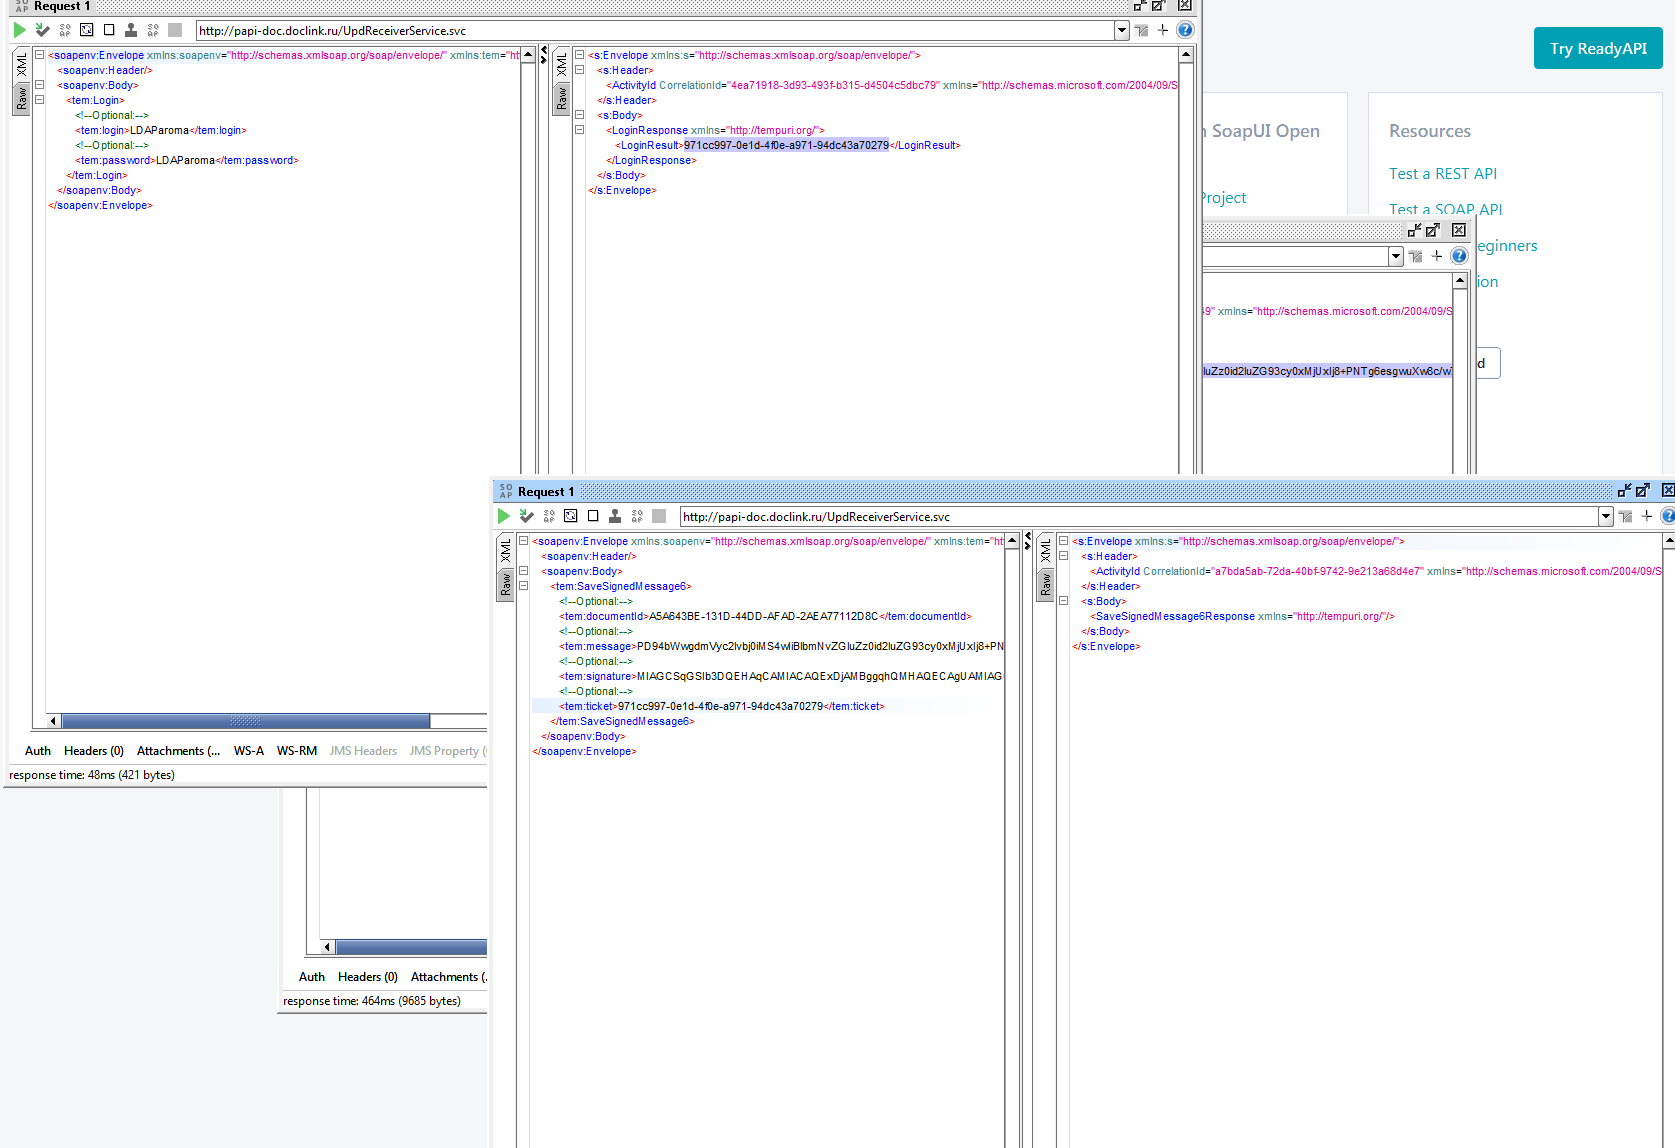Switch SaveSignedMessage6 response to Raw view
1675x1148 pixels.
tap(1045, 584)
